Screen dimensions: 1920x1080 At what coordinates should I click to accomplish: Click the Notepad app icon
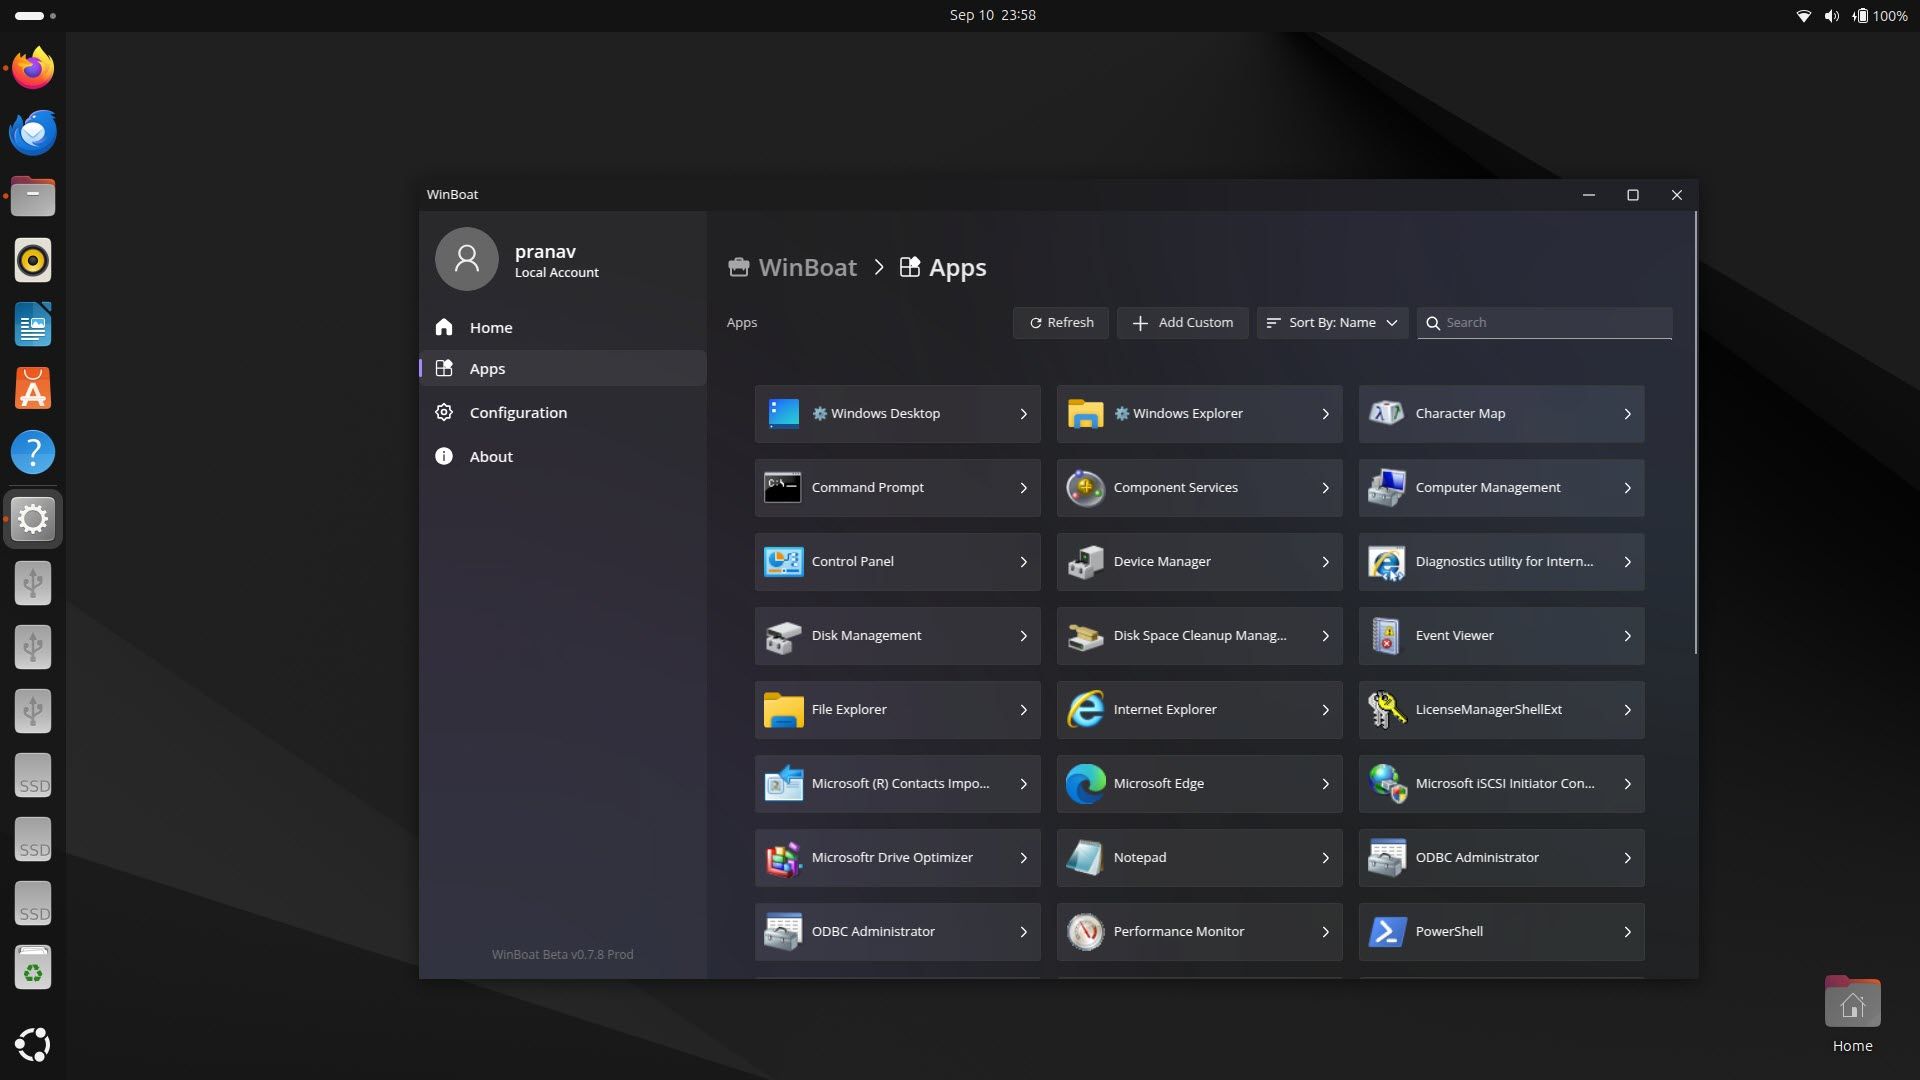coord(1085,857)
